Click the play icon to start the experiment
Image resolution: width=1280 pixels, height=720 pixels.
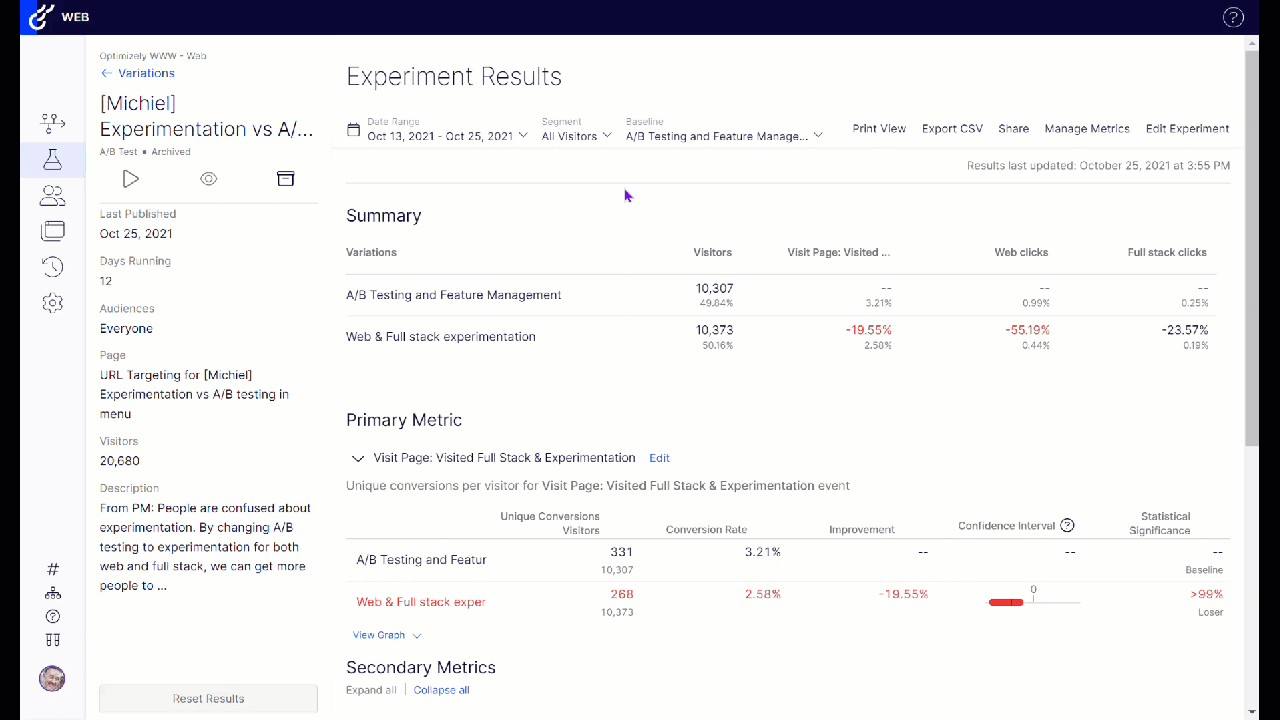point(131,179)
